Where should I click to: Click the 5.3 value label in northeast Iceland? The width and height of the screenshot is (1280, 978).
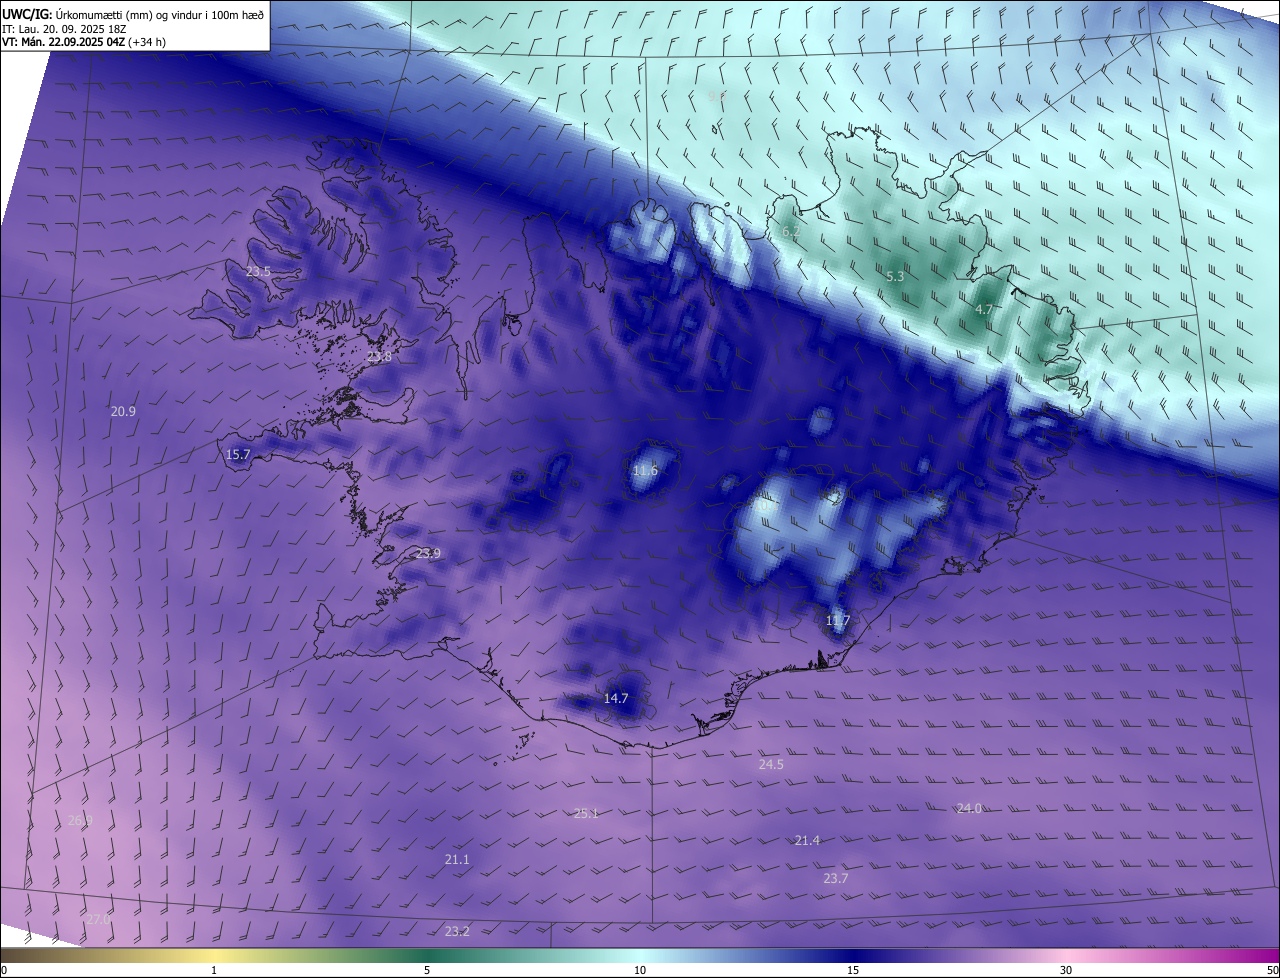[x=895, y=276]
